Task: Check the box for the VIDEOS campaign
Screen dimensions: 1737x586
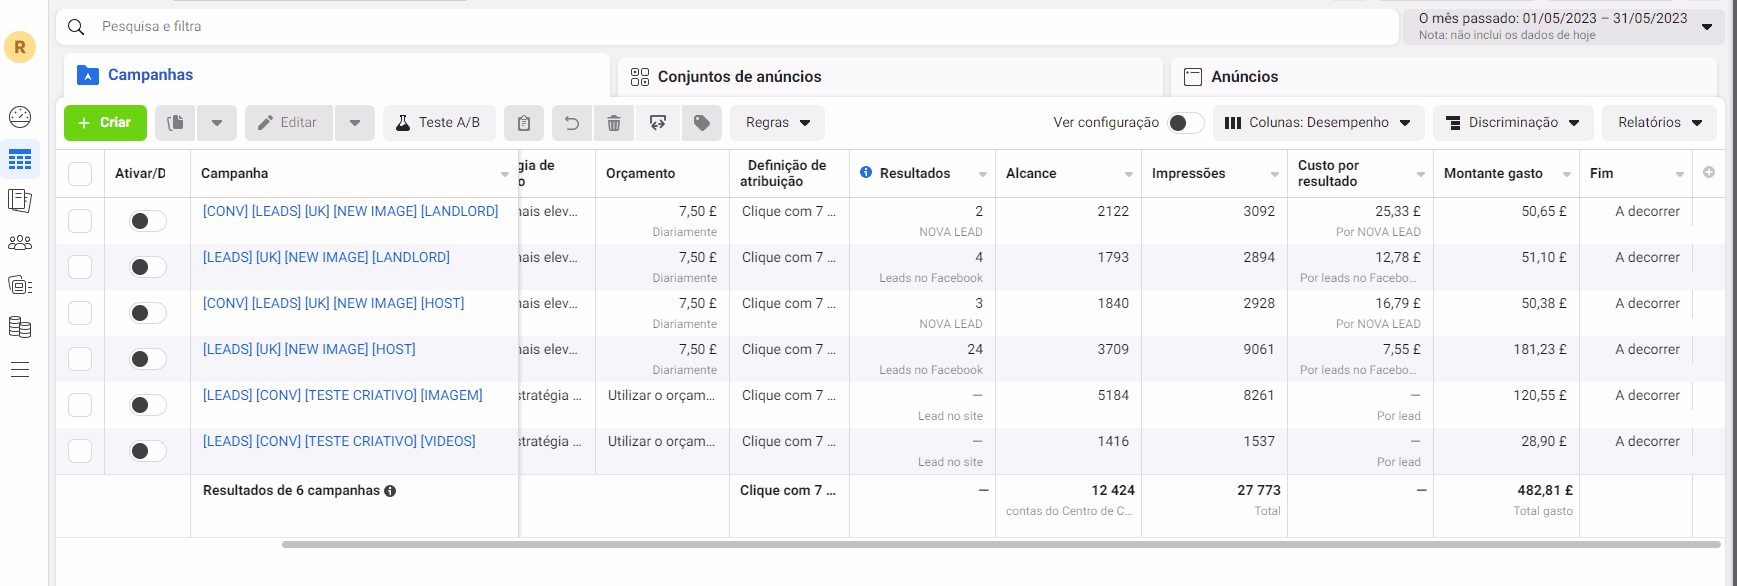Action: [x=80, y=451]
